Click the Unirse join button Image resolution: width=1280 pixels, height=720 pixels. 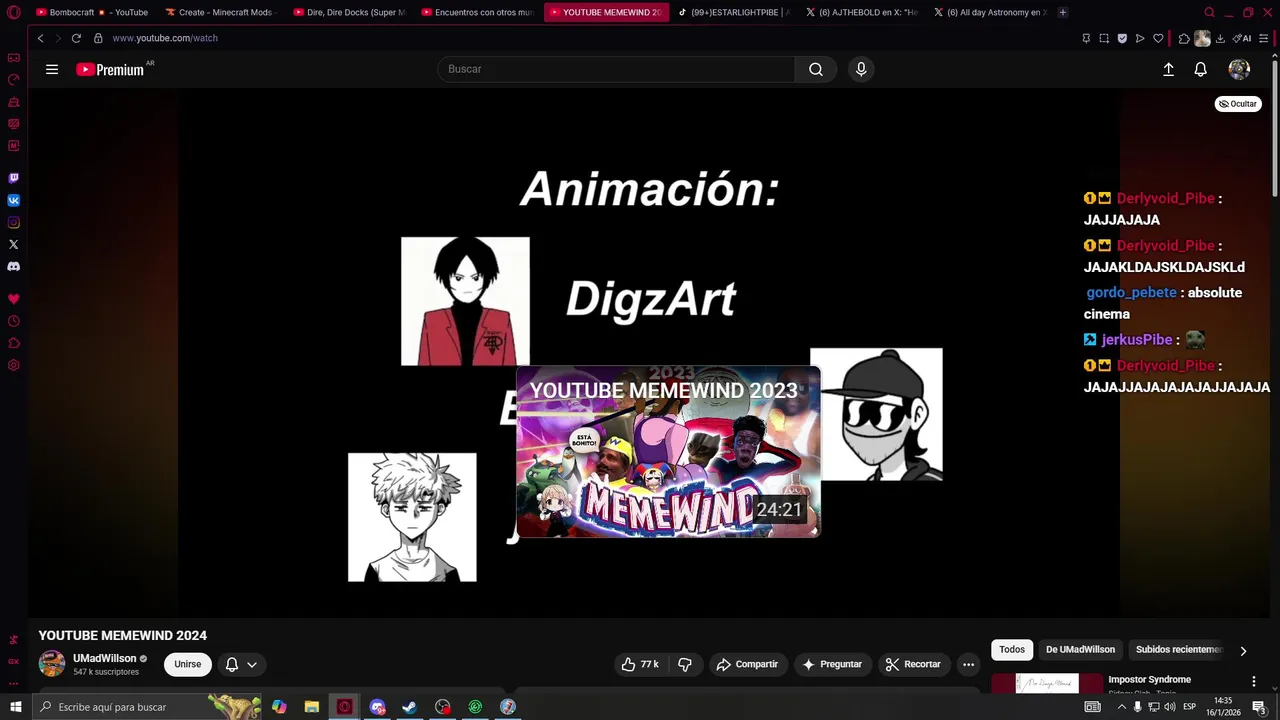tap(188, 664)
